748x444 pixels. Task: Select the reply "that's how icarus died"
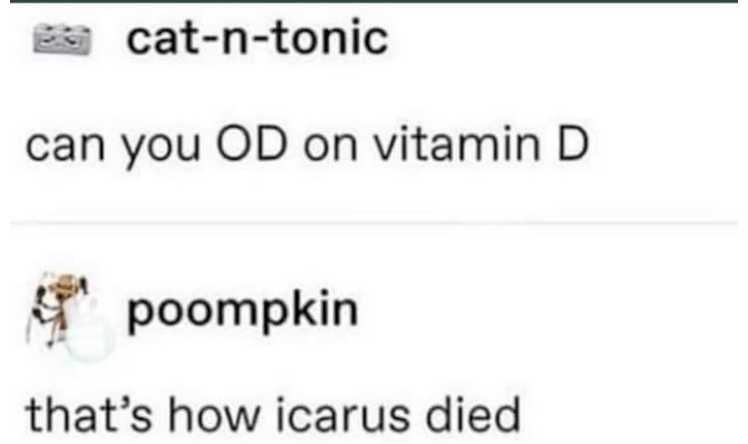[273, 415]
